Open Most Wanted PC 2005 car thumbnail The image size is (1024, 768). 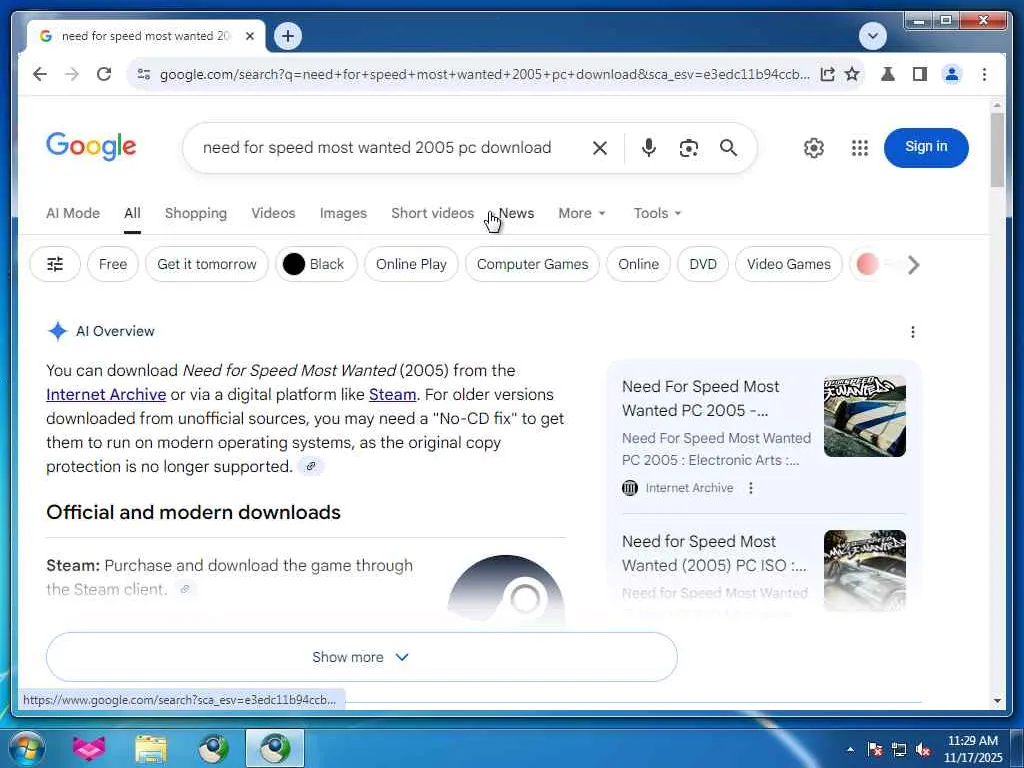point(865,416)
